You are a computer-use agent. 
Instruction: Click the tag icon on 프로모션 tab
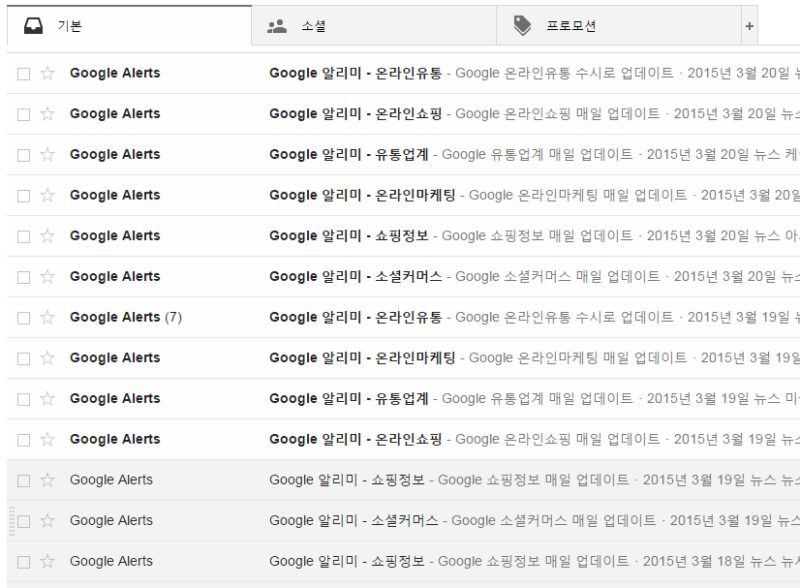pyautogui.click(x=522, y=27)
